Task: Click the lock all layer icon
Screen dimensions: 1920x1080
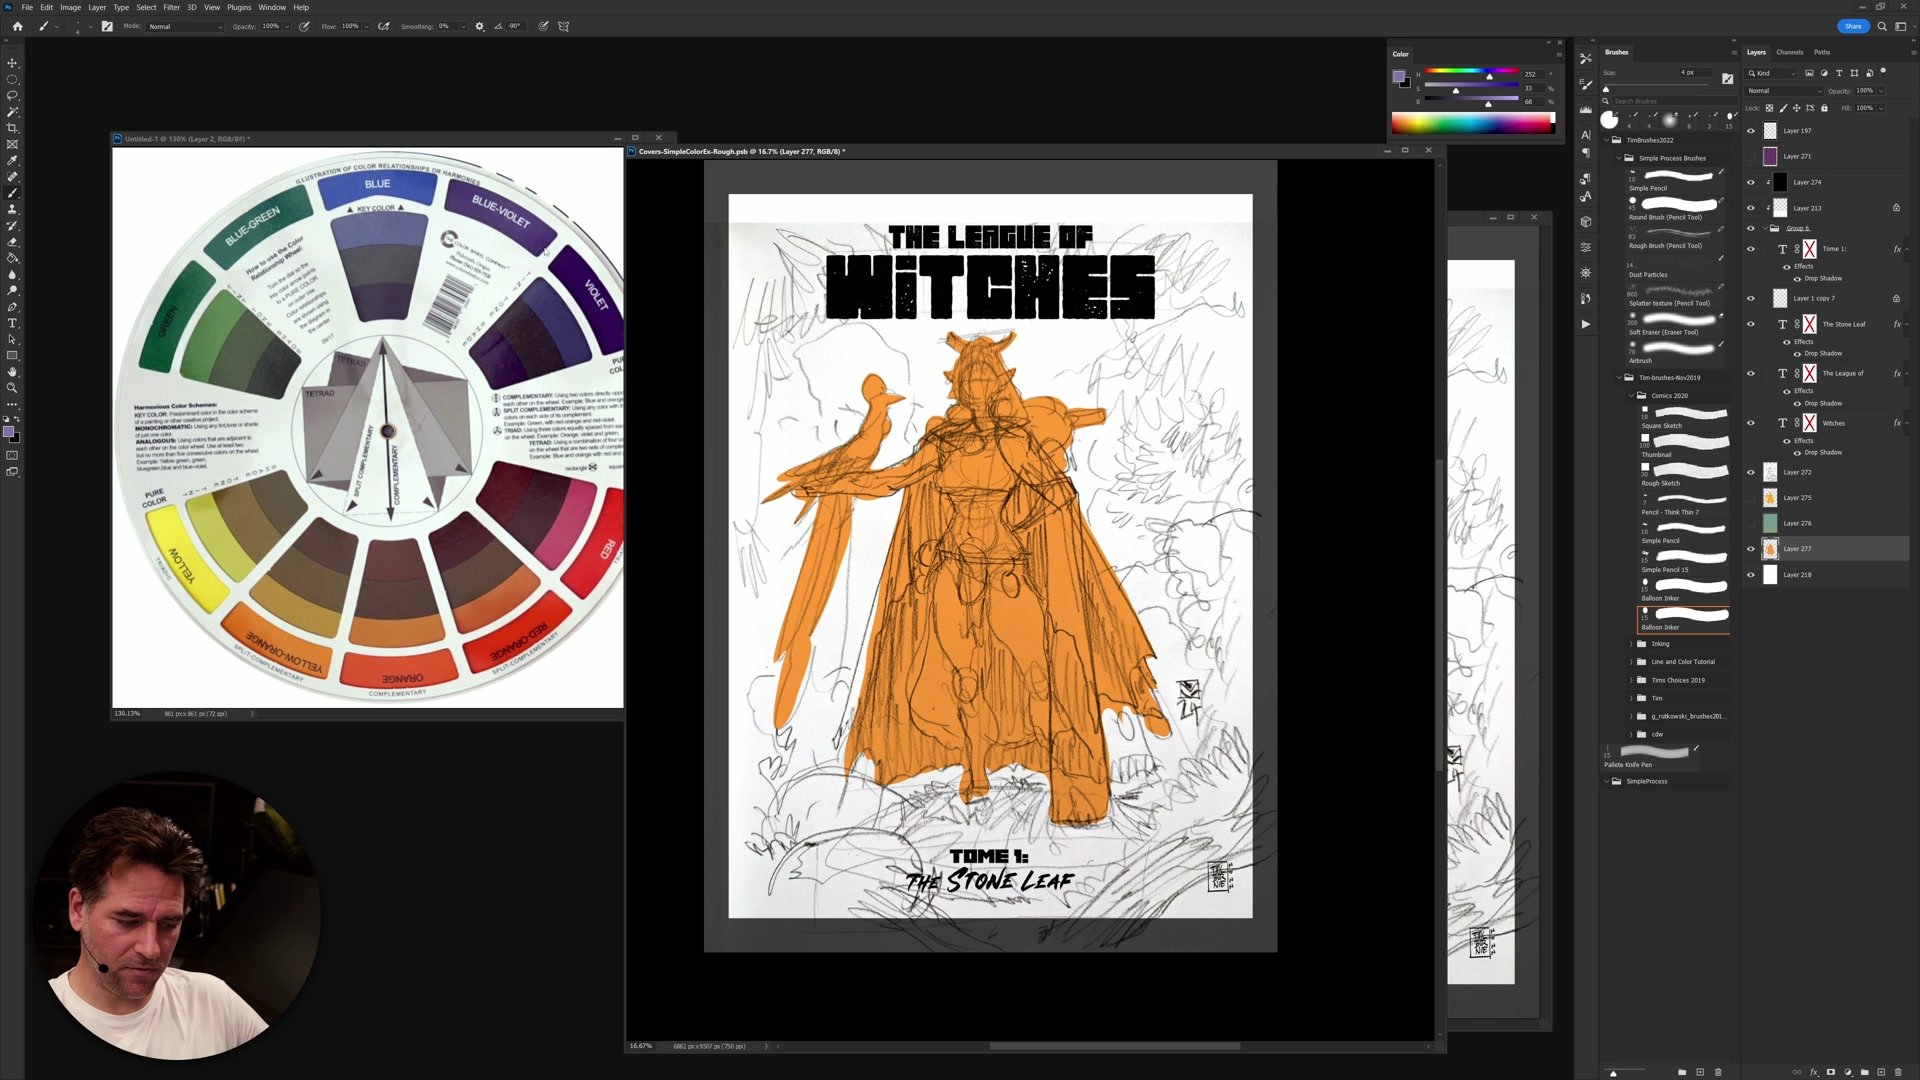Action: [1824, 108]
